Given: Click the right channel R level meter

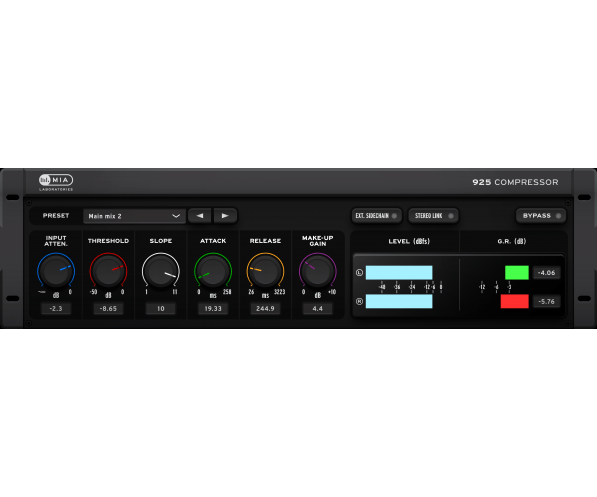Looking at the screenshot, I should [399, 301].
